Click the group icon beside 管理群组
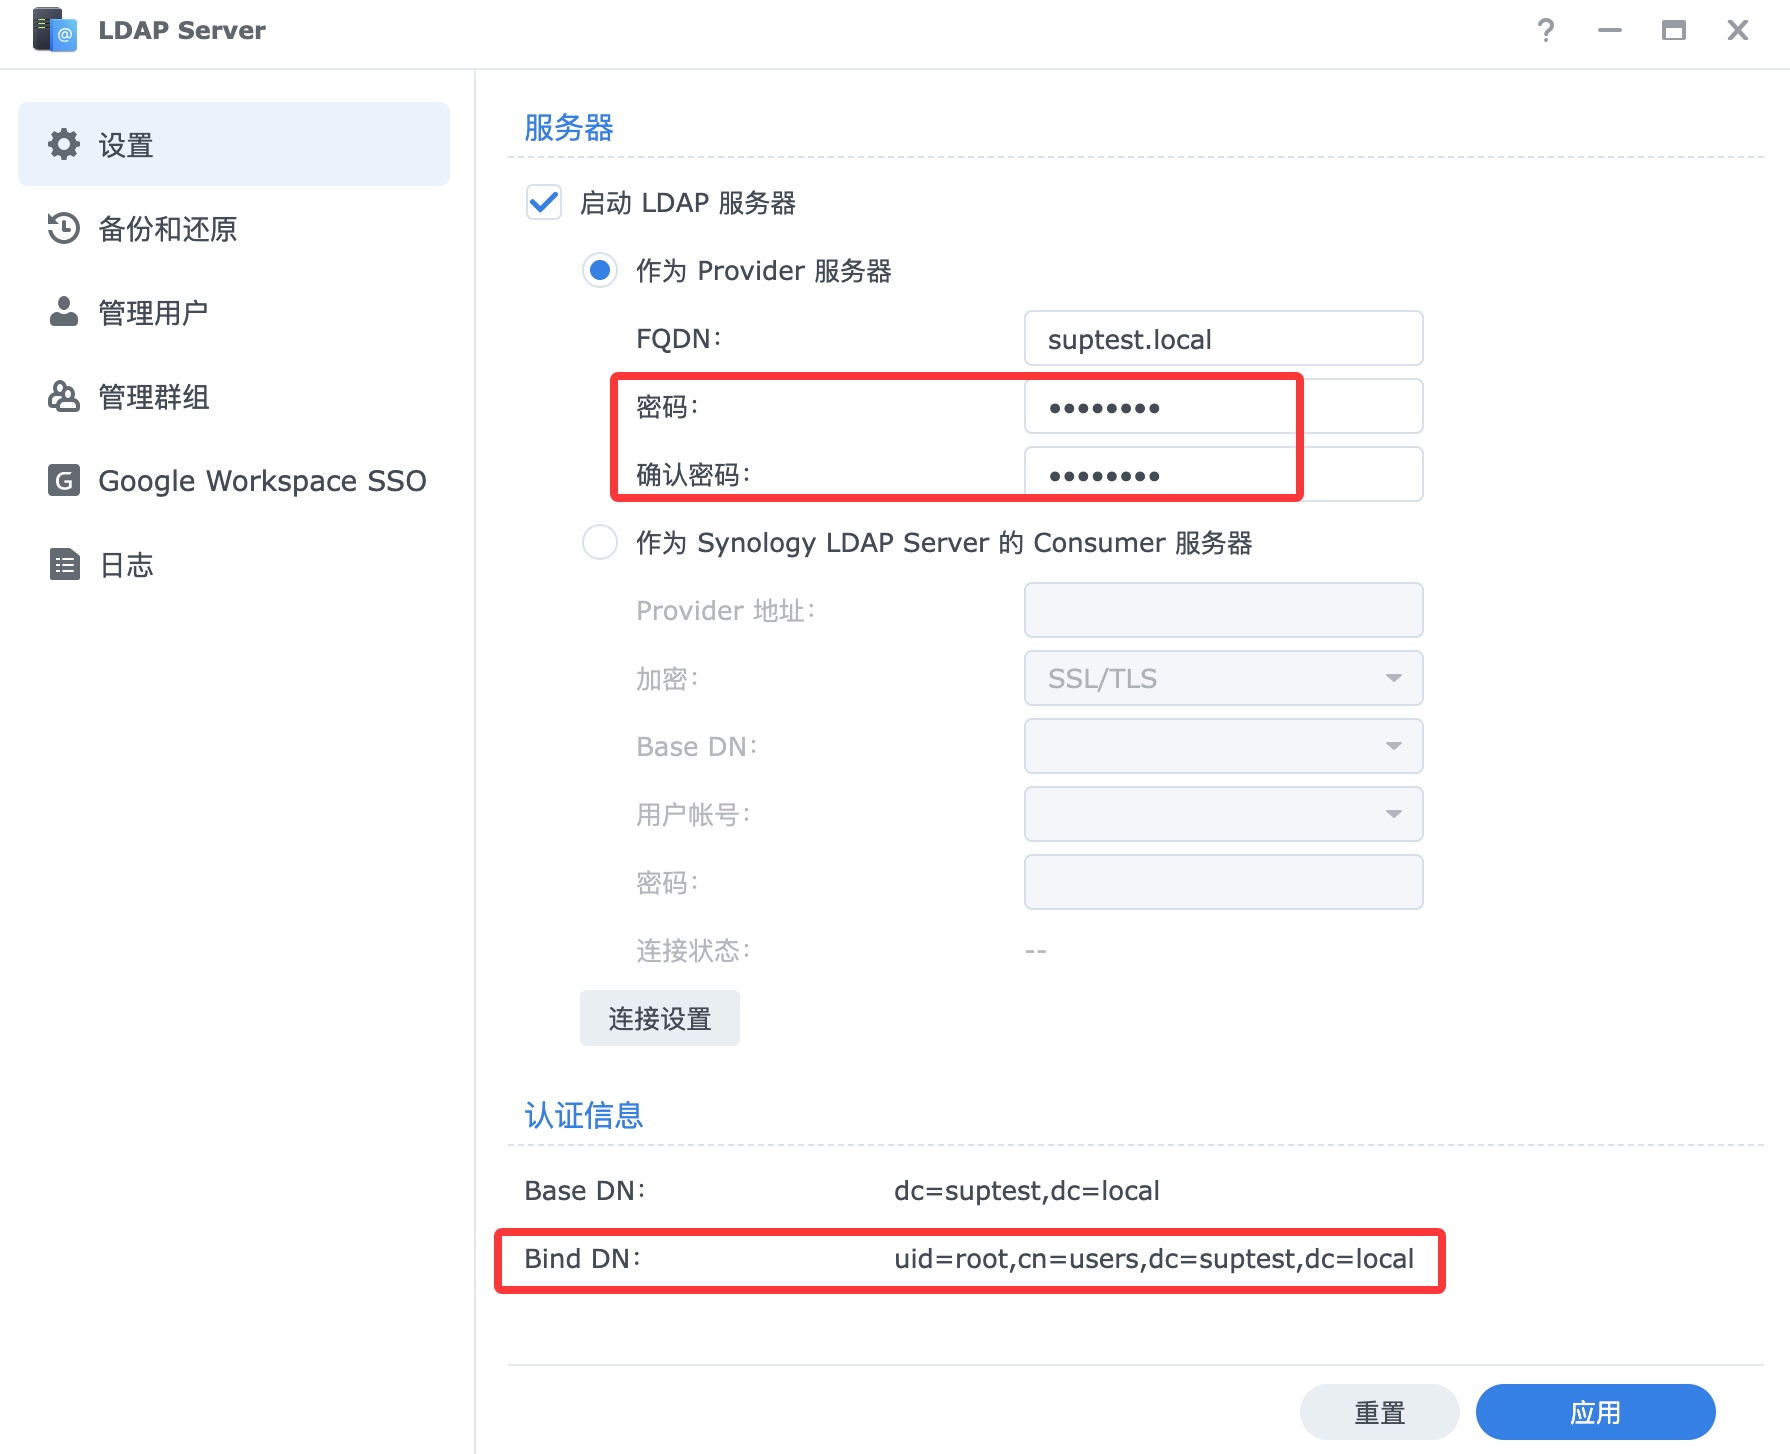Image resolution: width=1790 pixels, height=1454 pixels. click(x=64, y=396)
